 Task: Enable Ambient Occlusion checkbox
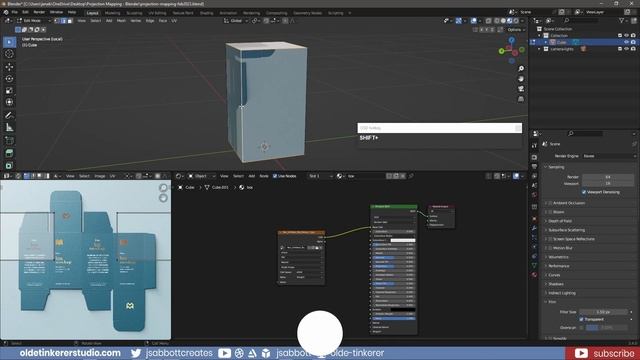[x=550, y=203]
